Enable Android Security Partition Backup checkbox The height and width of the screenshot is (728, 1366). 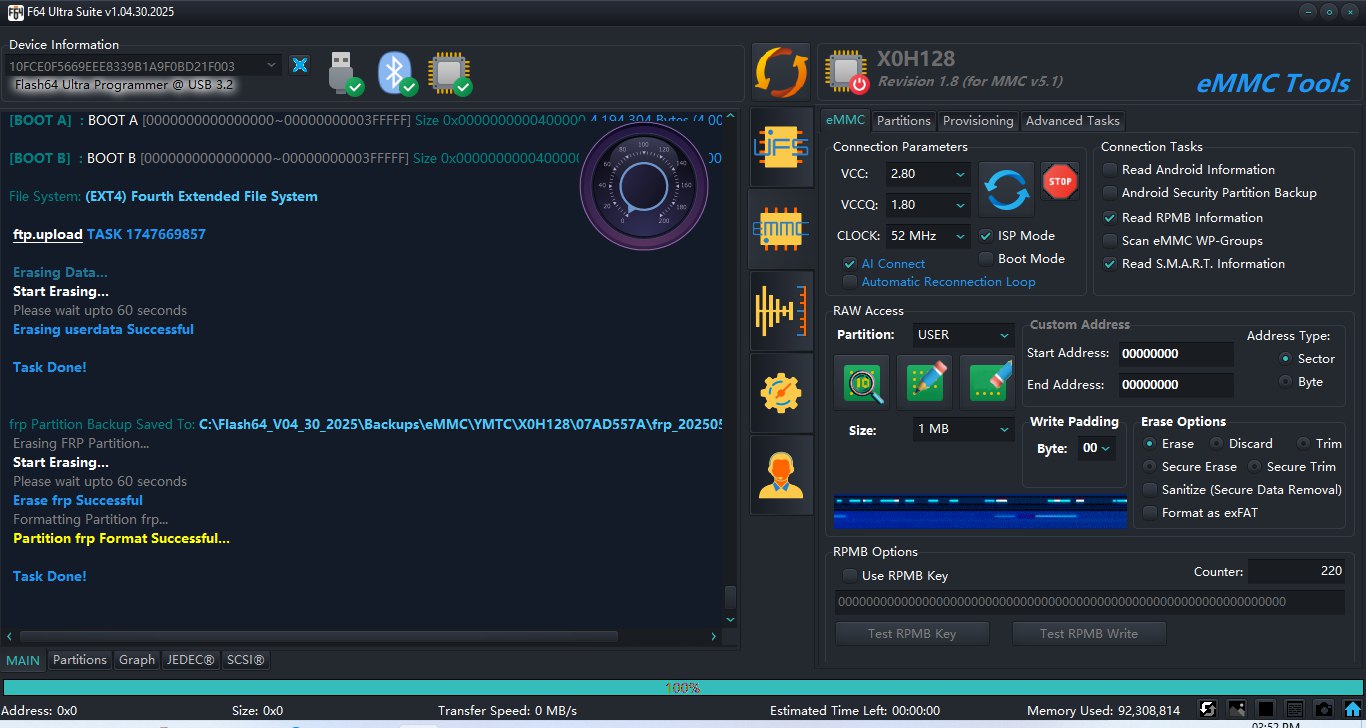1110,193
